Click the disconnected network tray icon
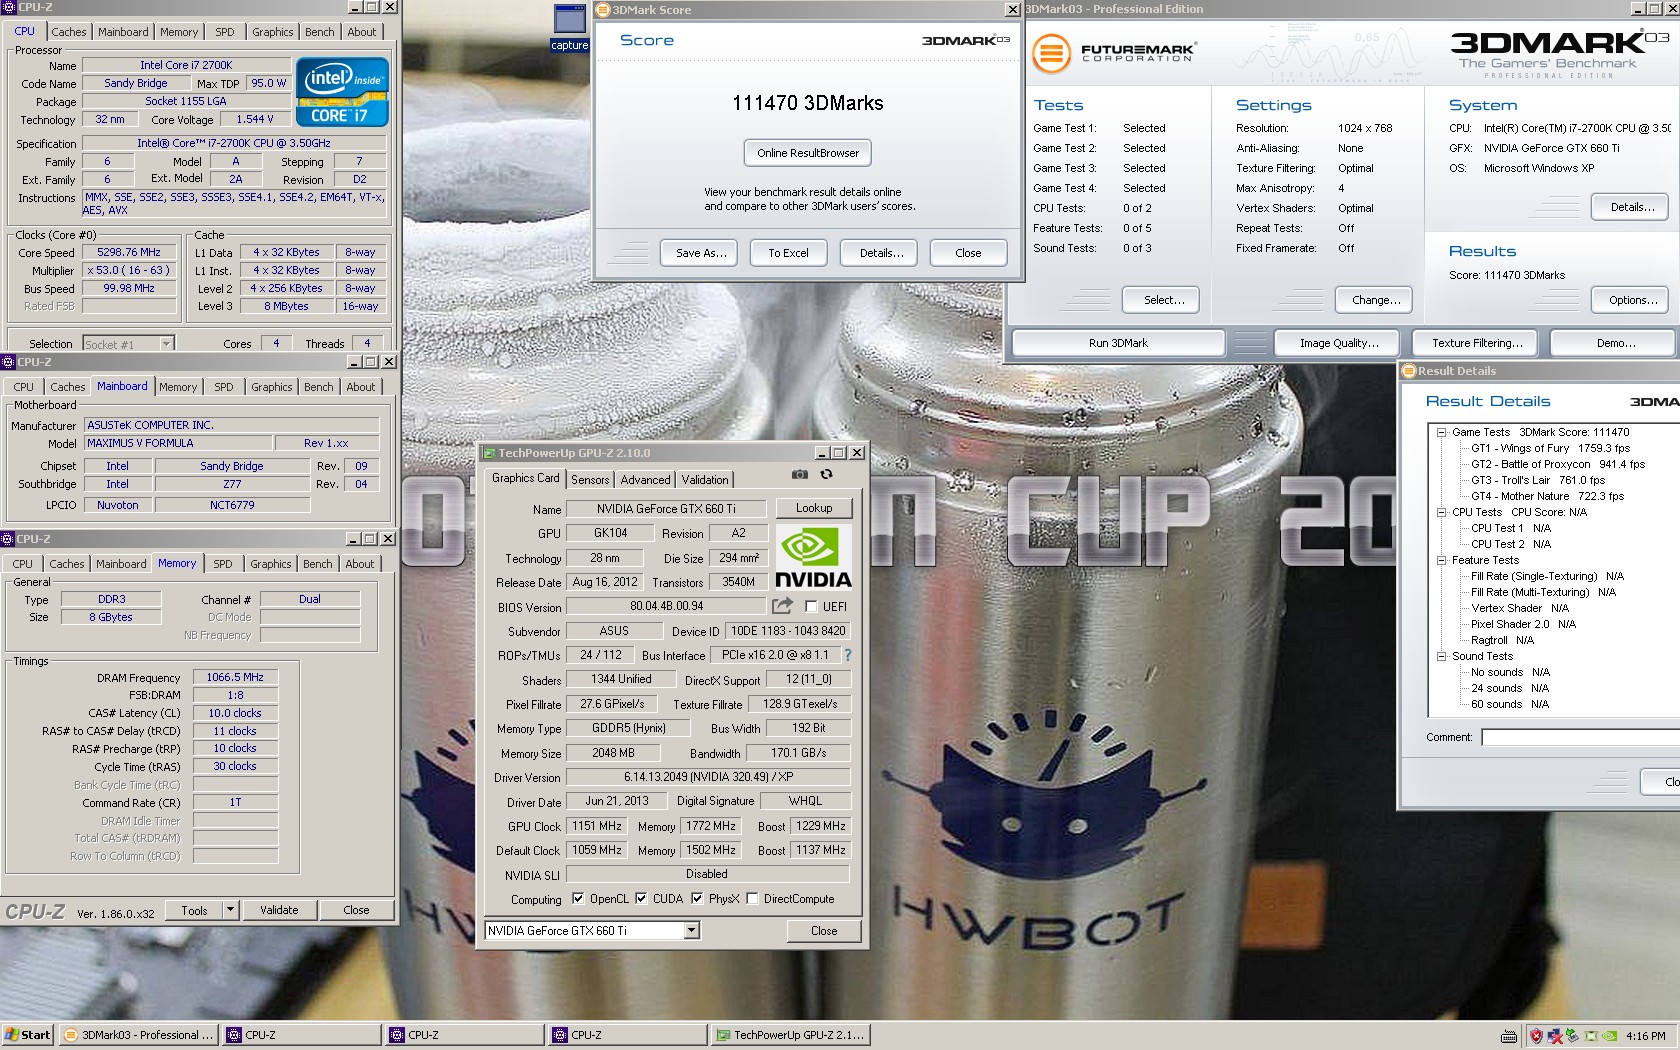This screenshot has width=1680, height=1050. click(1555, 1036)
